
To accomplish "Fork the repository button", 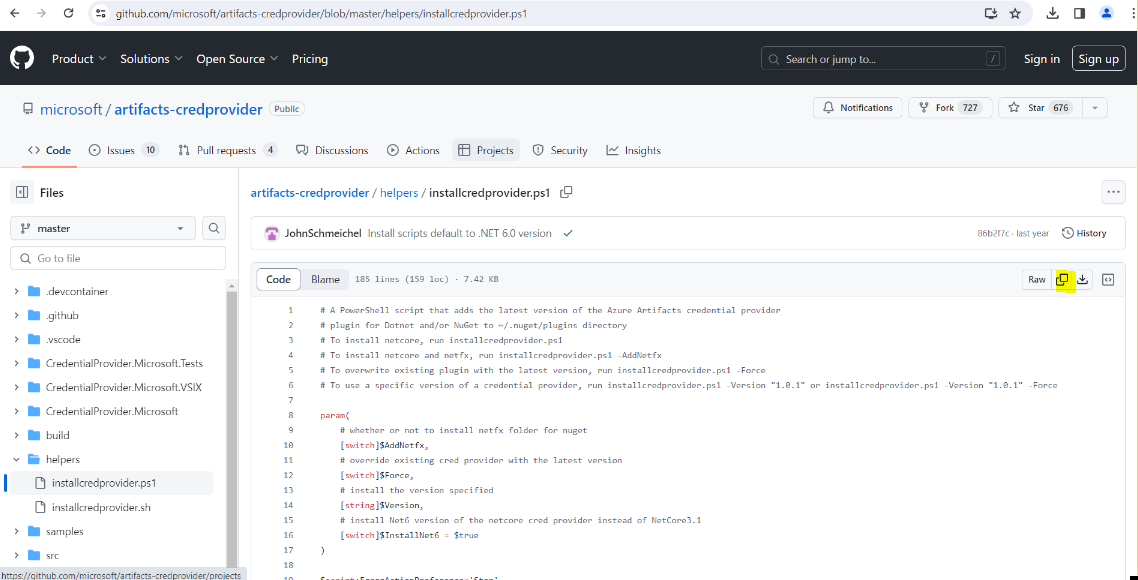I will tap(950, 107).
